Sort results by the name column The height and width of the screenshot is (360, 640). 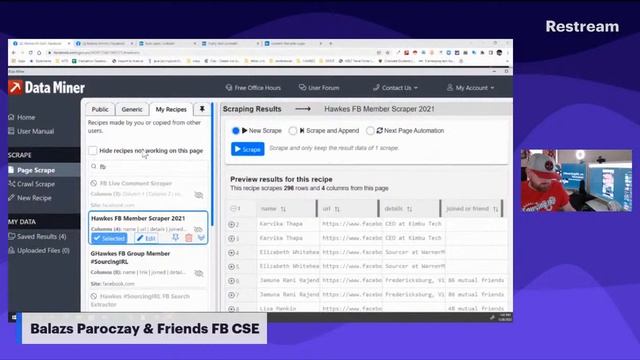283,209
